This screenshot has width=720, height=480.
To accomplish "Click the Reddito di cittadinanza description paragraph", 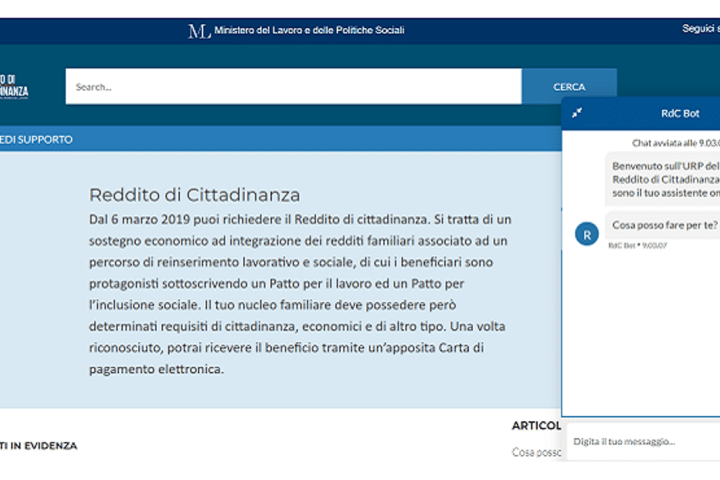I will 300,293.
